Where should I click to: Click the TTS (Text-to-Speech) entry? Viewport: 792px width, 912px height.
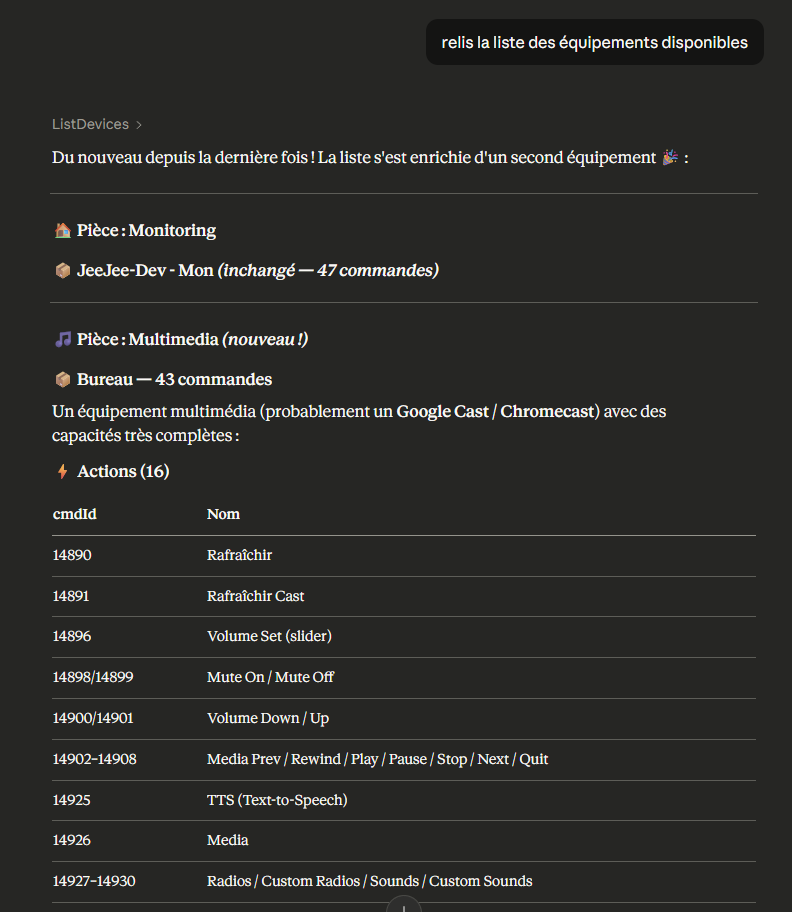[277, 800]
